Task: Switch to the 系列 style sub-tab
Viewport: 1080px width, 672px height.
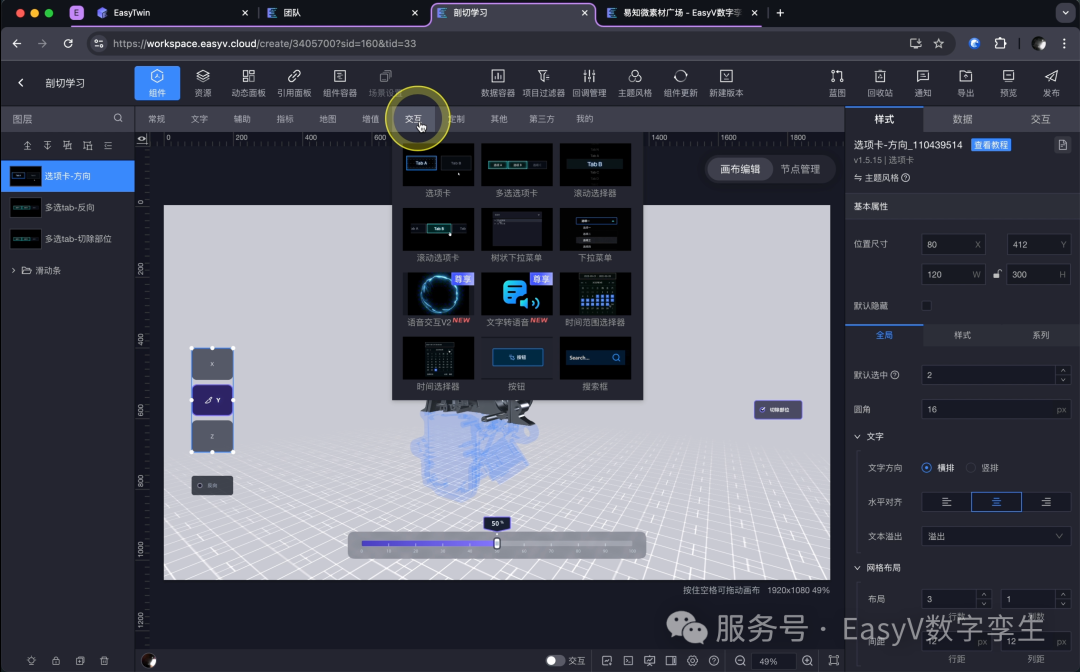Action: 1041,335
